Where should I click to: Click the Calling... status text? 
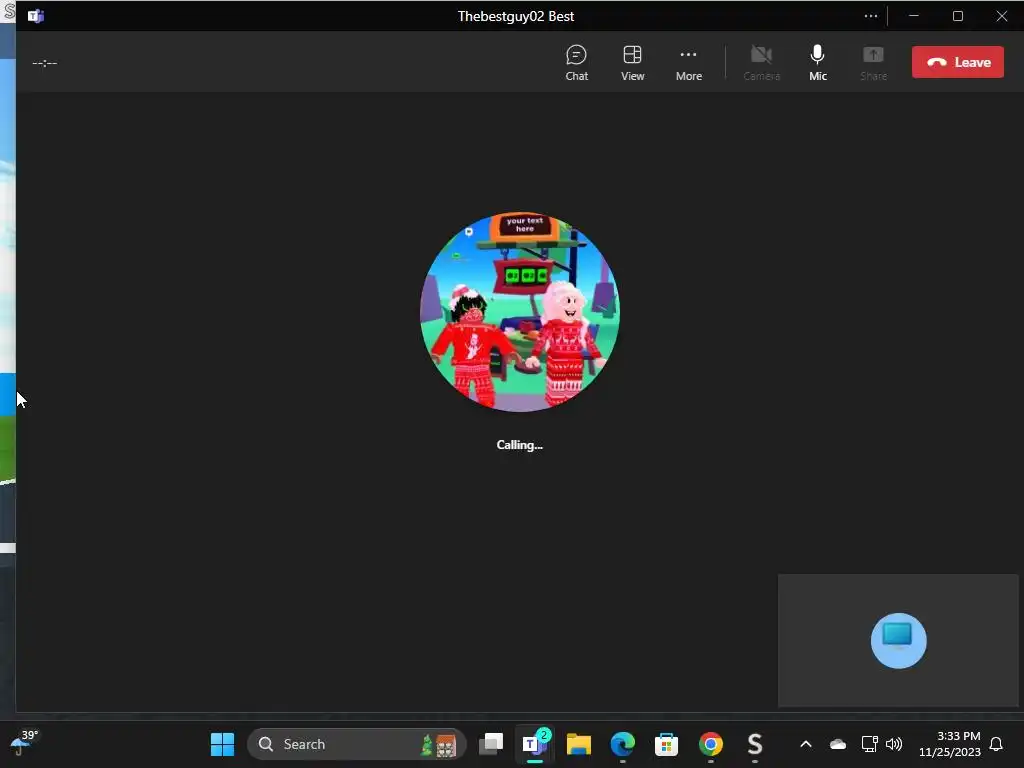(519, 445)
